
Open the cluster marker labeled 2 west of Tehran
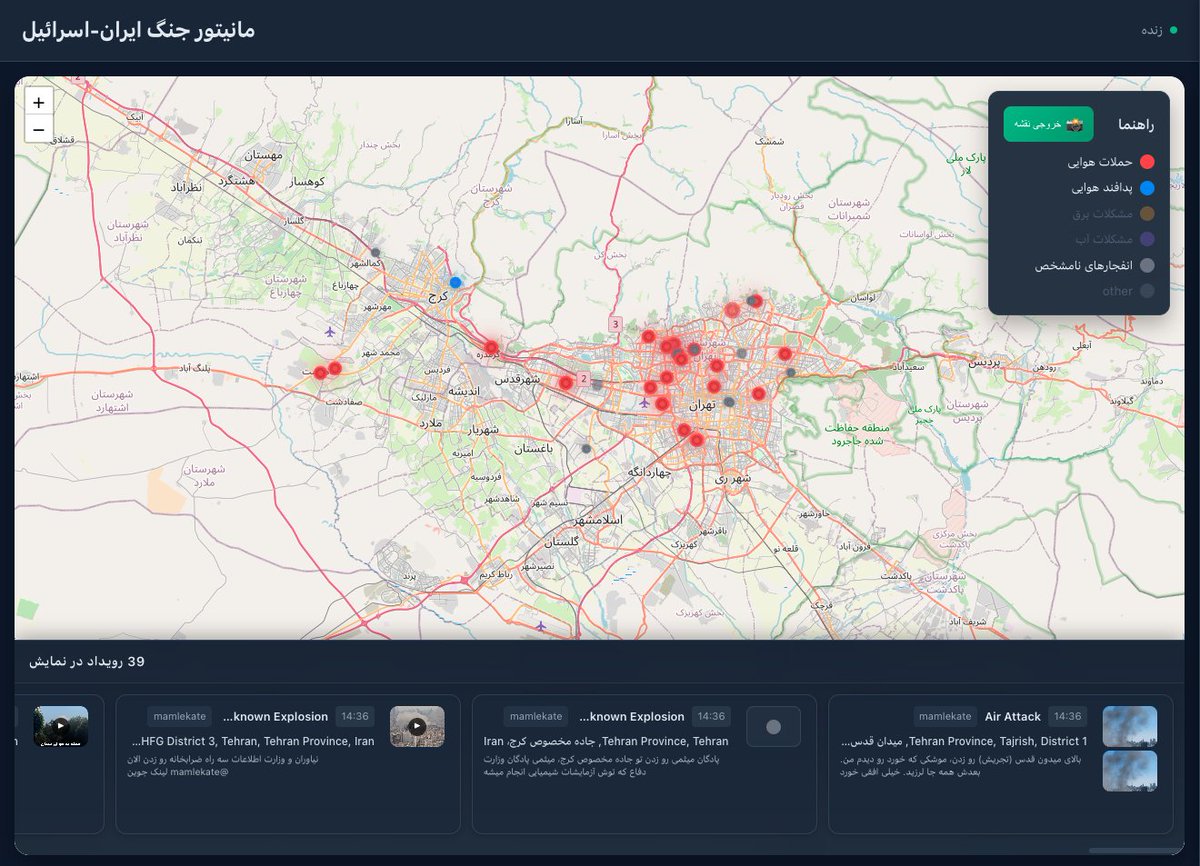[582, 379]
